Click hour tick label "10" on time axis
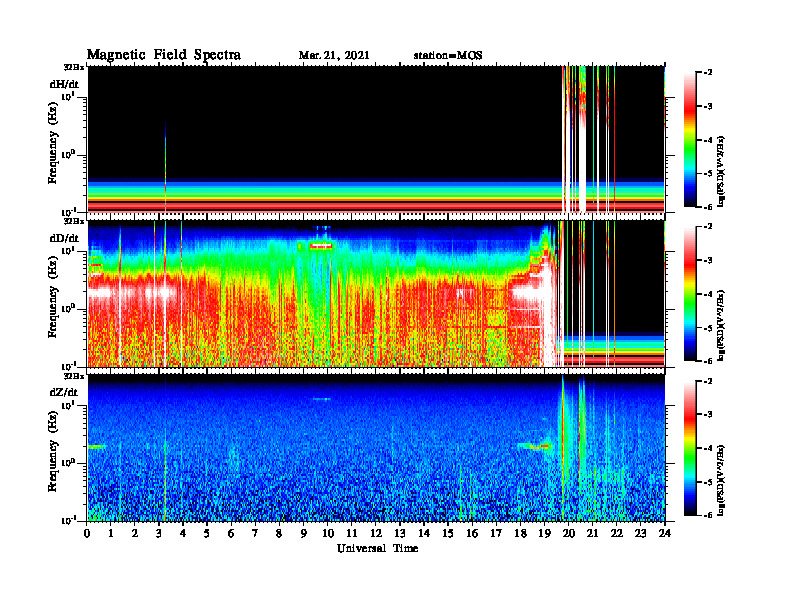Screen dimensions: 792x612 point(328,533)
